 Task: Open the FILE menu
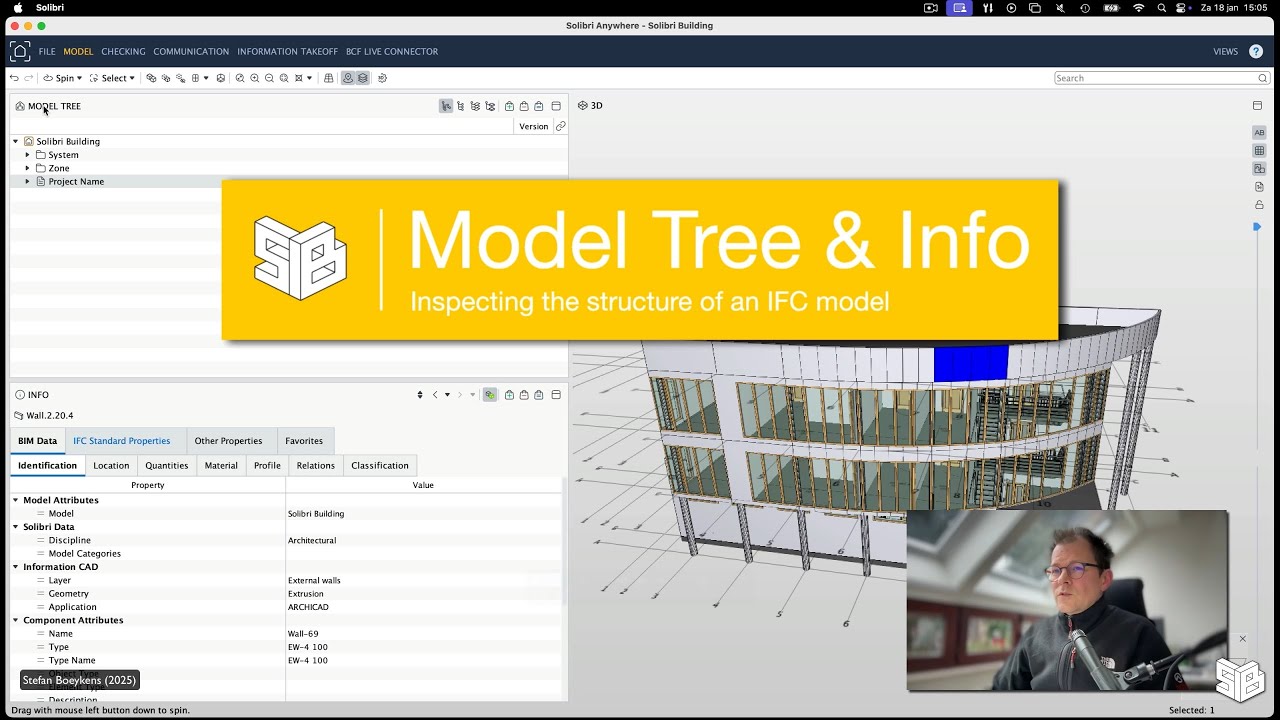pyautogui.click(x=47, y=51)
